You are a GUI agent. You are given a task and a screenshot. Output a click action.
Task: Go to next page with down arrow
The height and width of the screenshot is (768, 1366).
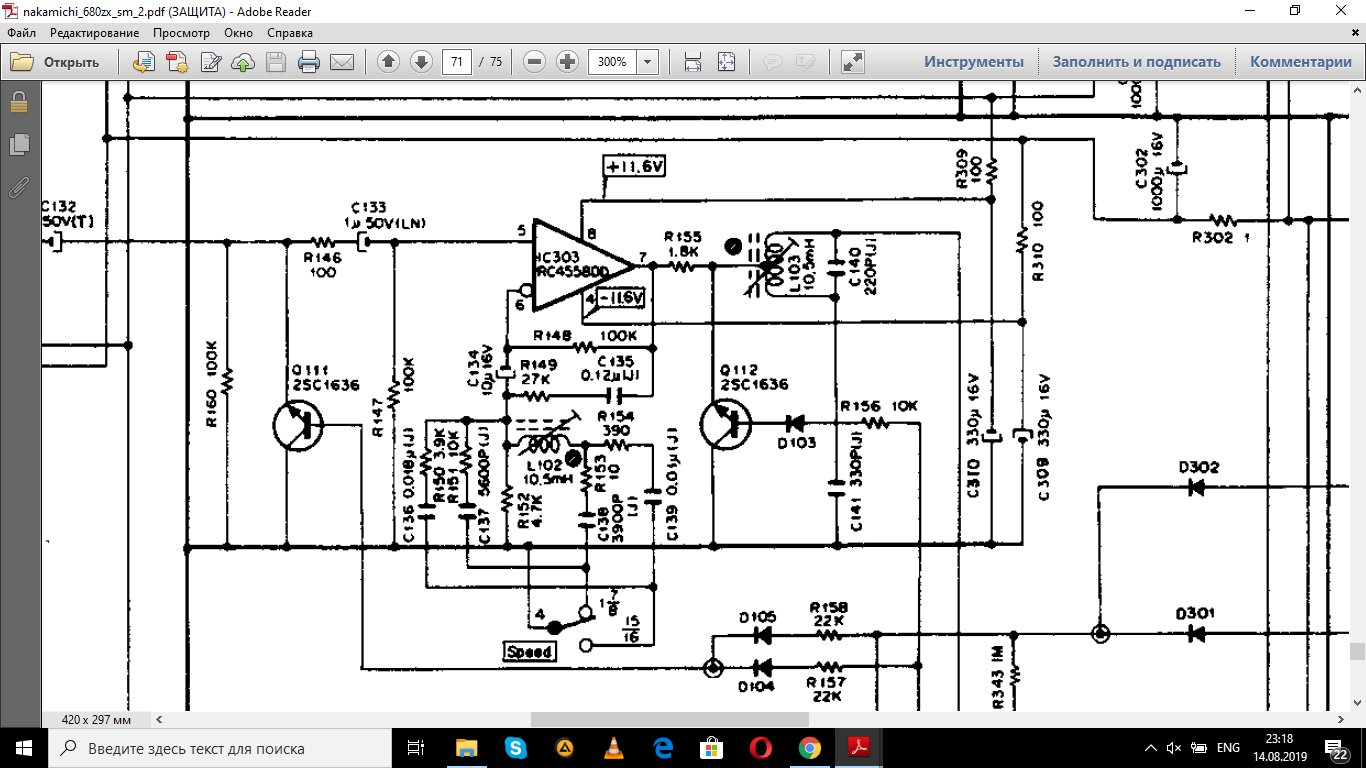421,62
